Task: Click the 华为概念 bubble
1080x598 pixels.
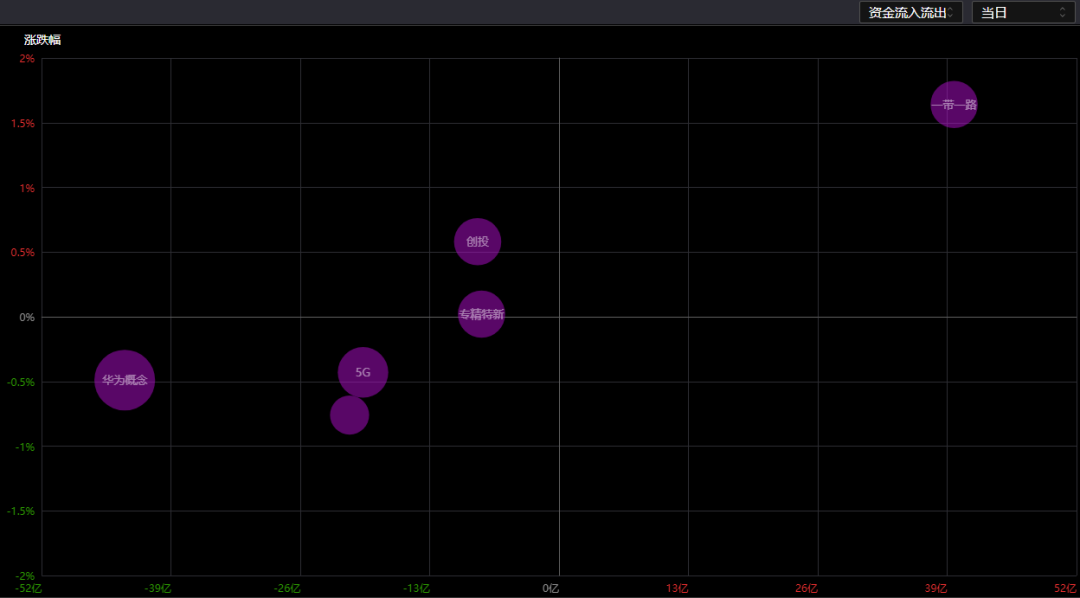Action: [125, 380]
